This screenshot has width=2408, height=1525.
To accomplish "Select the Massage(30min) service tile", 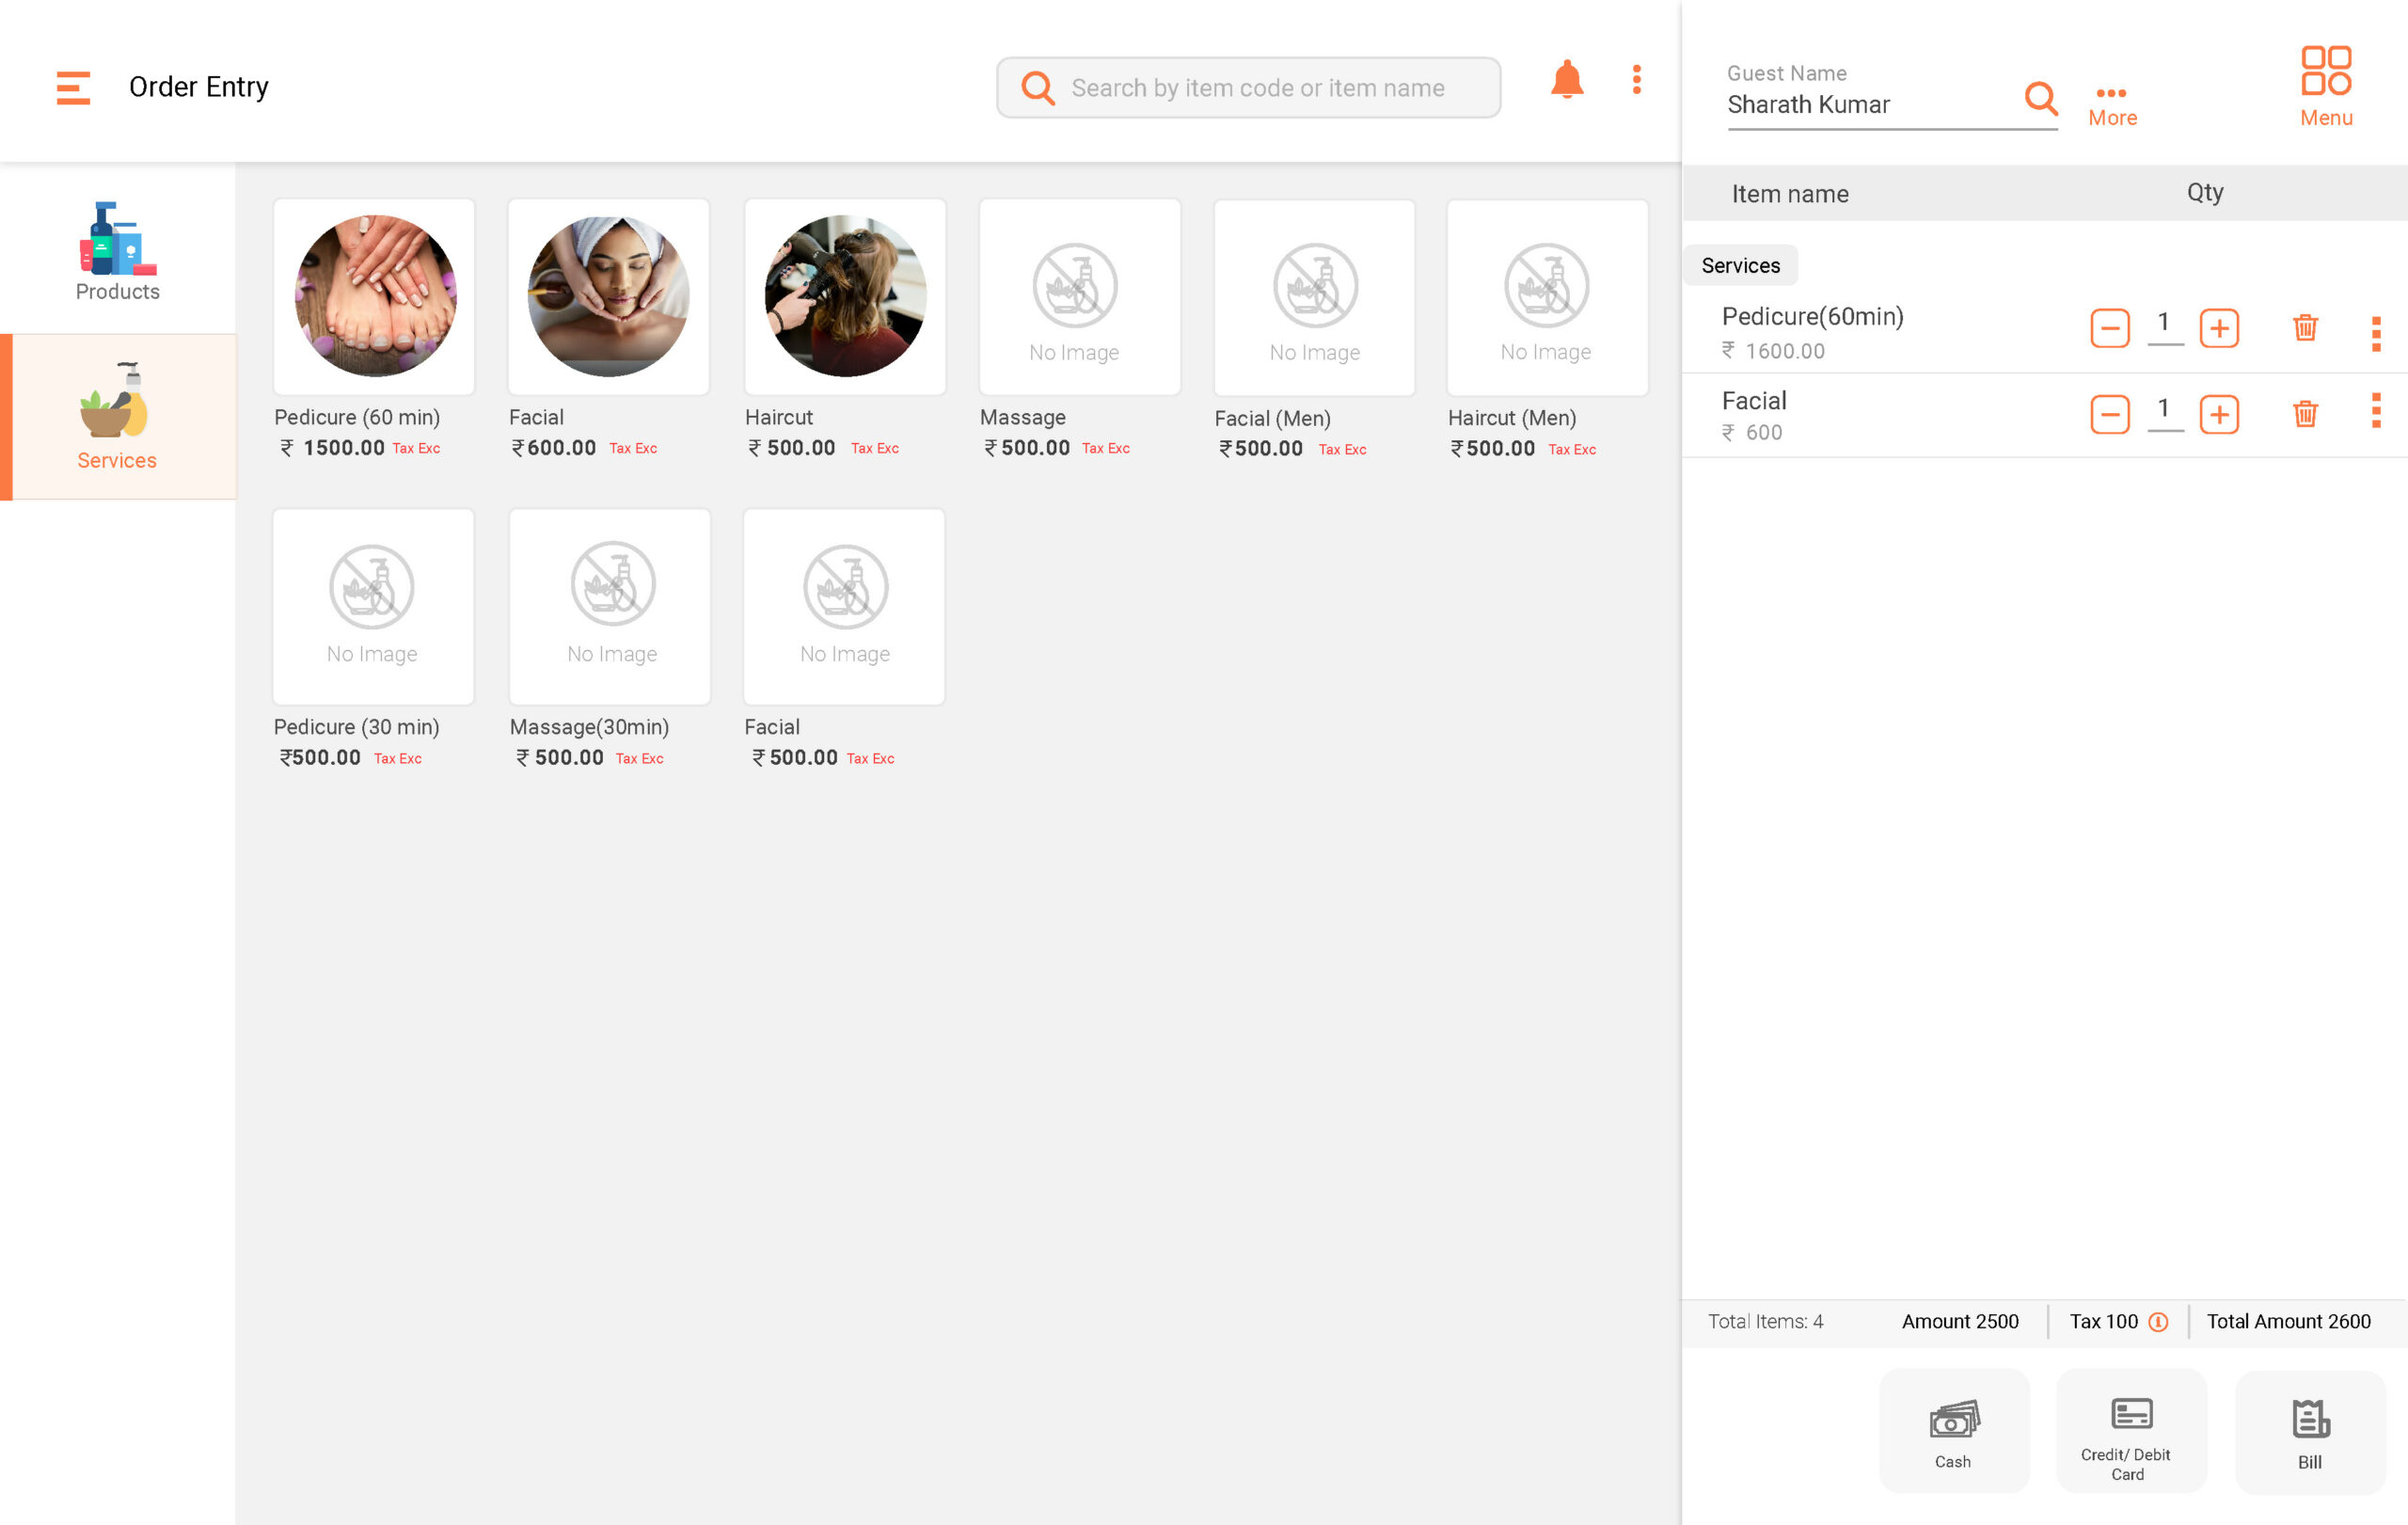I will point(610,607).
